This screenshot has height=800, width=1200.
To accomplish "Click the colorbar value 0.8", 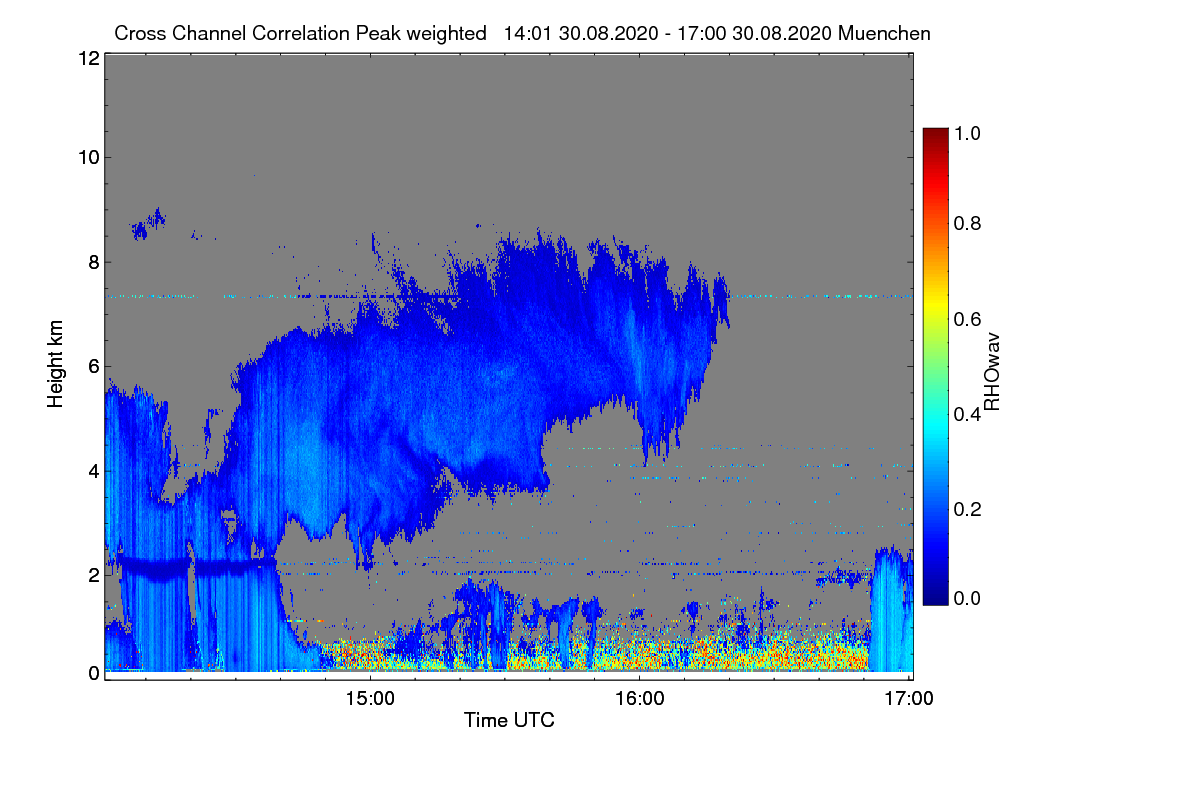I will (x=969, y=223).
